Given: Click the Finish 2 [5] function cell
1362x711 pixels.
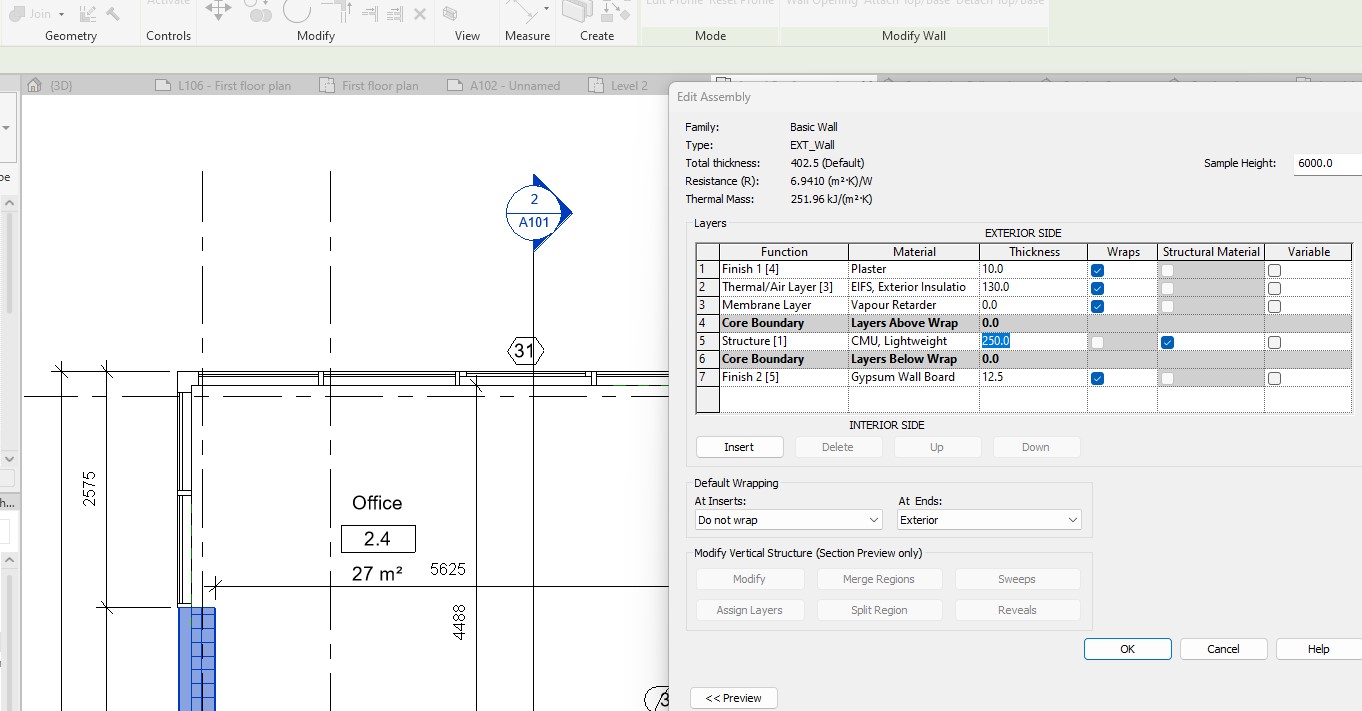Looking at the screenshot, I should 784,377.
